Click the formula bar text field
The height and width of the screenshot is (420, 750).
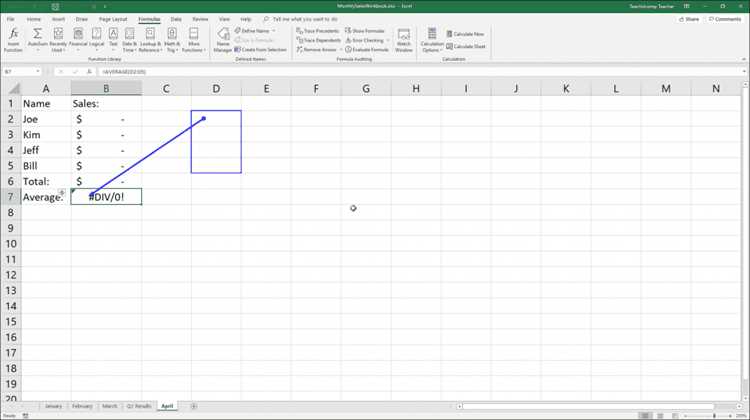click(x=419, y=72)
